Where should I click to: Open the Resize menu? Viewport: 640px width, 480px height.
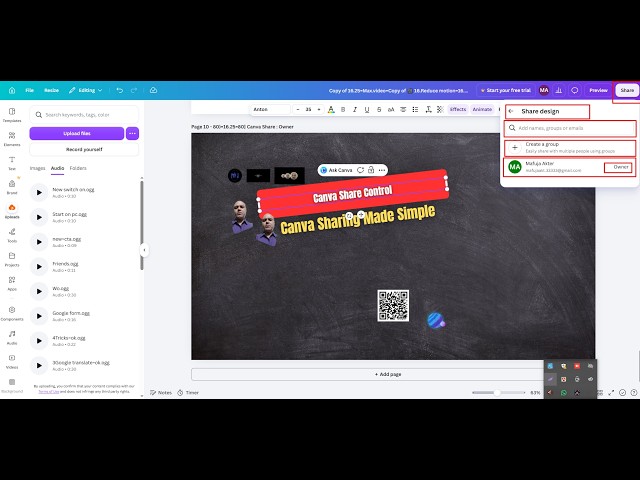(x=51, y=90)
